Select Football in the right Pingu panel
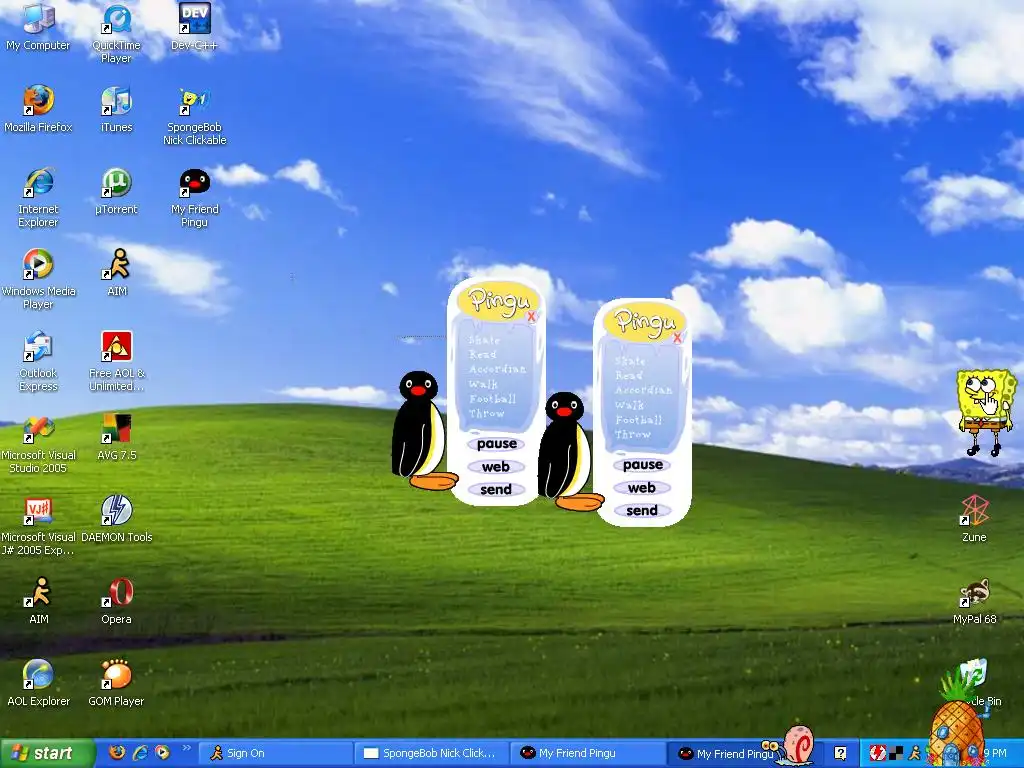1024x768 pixels. [639, 419]
